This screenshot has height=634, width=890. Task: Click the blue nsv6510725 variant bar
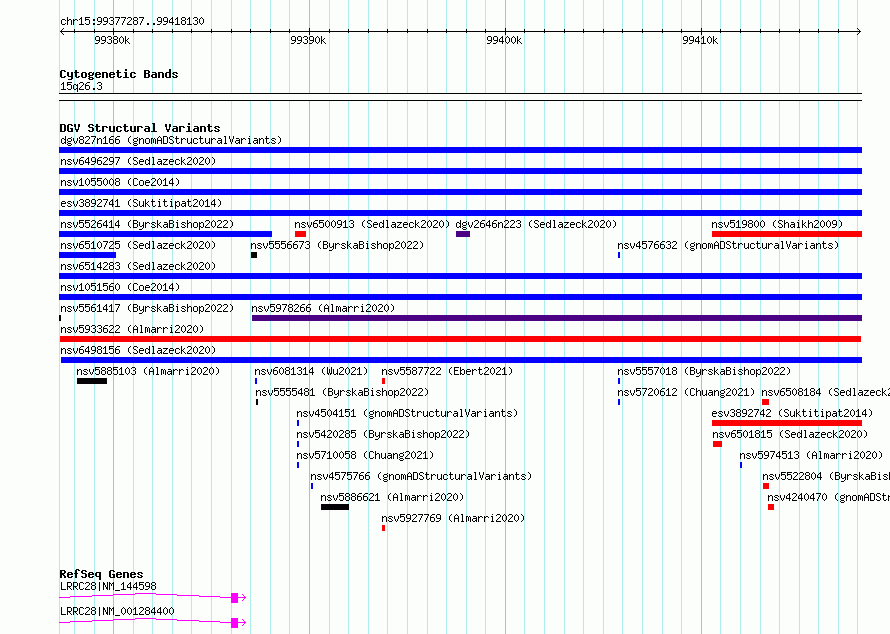pos(87,255)
